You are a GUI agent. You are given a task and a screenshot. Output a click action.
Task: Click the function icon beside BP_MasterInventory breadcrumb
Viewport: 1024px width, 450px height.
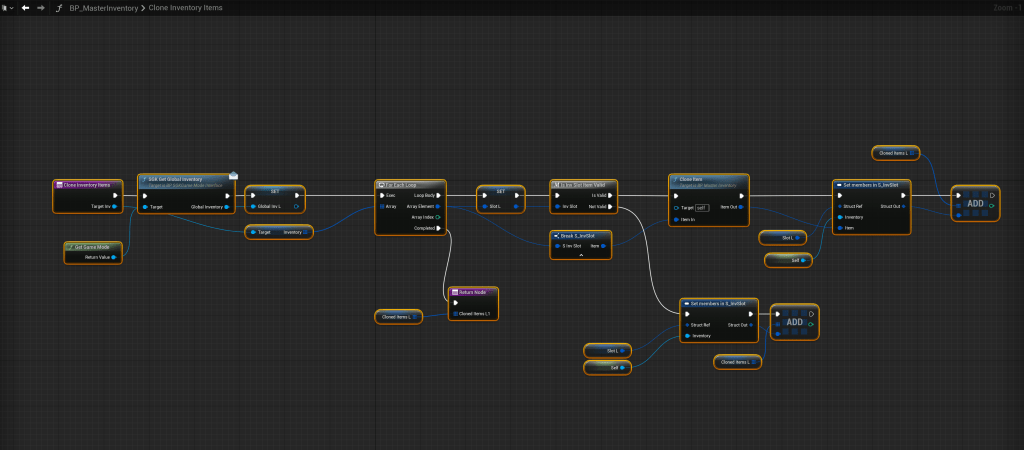(x=59, y=8)
